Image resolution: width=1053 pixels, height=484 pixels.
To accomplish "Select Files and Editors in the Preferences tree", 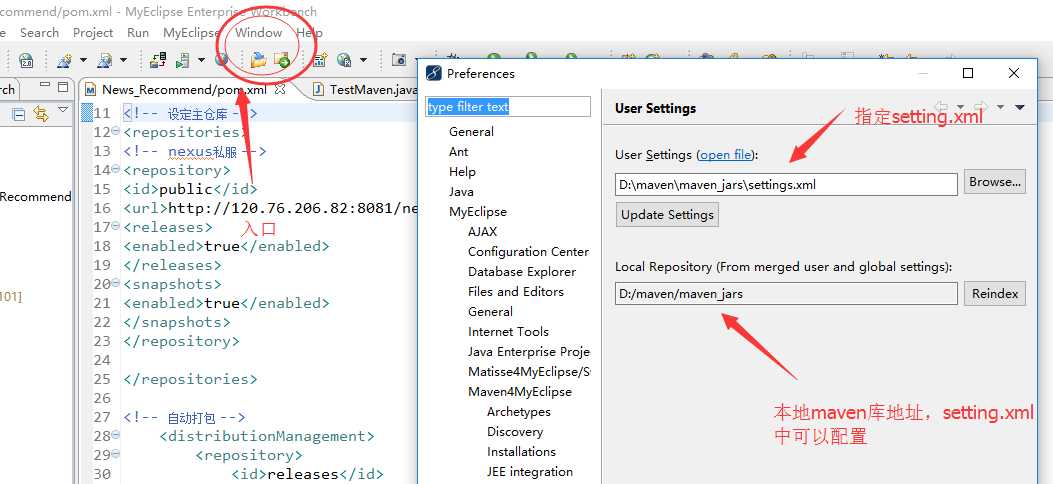I will pyautogui.click(x=516, y=291).
